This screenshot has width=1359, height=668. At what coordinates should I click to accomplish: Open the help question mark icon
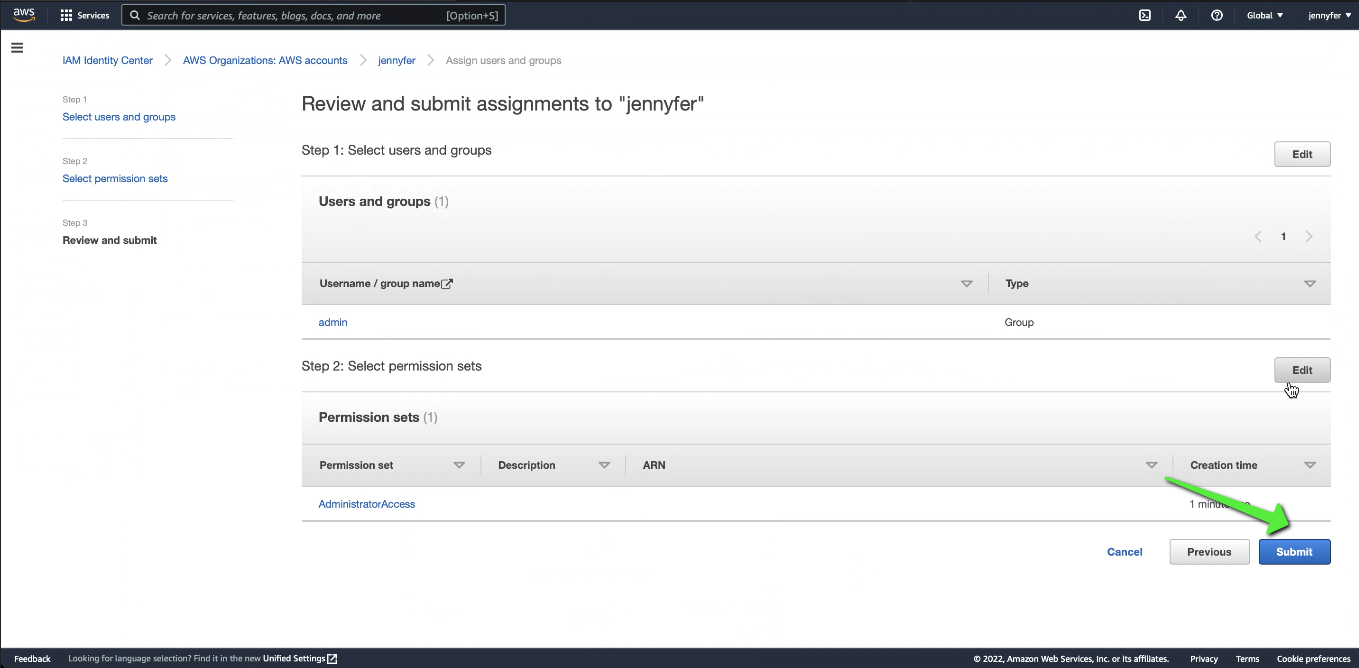coord(1217,15)
